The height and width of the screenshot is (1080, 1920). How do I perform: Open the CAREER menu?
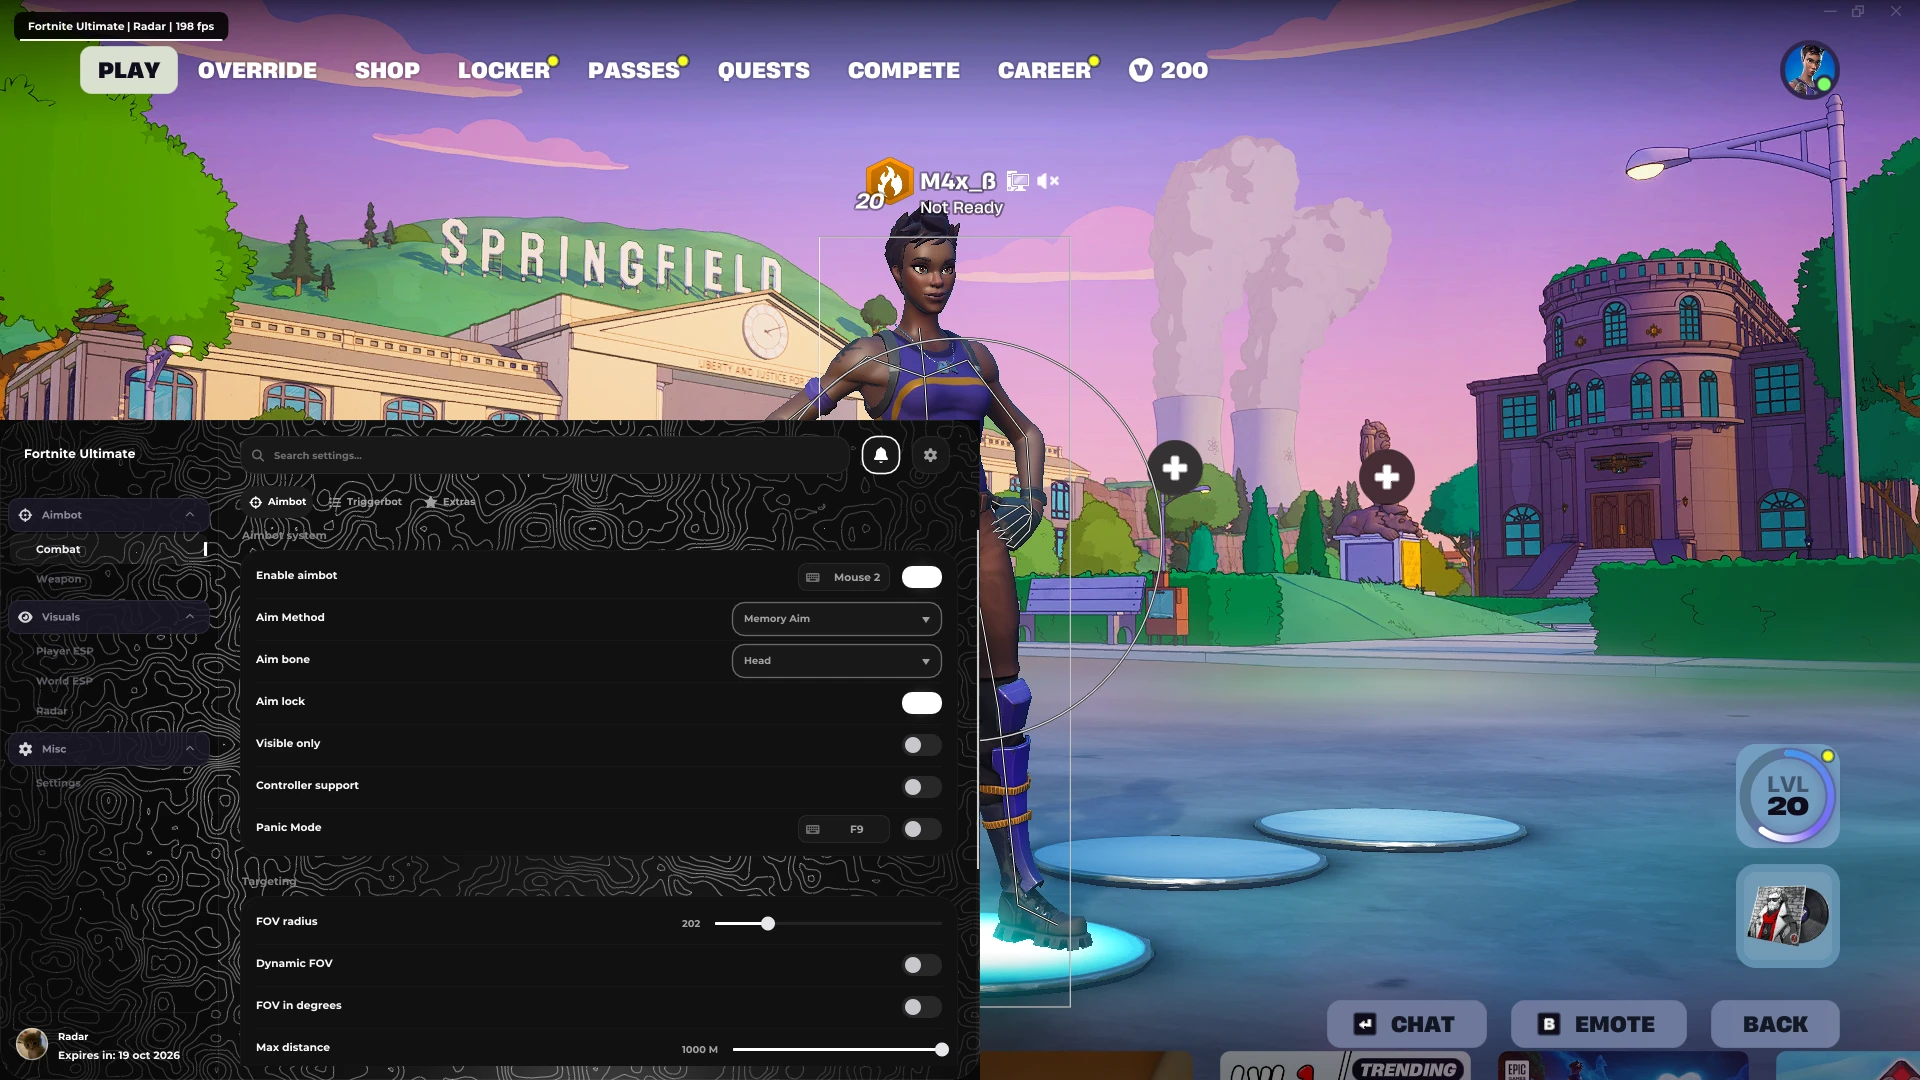1044,70
